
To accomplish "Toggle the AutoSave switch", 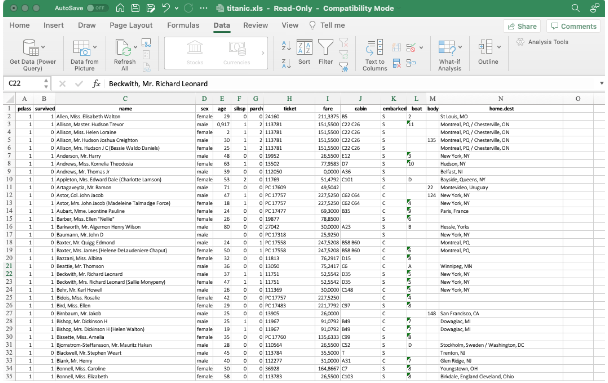I will pyautogui.click(x=96, y=8).
